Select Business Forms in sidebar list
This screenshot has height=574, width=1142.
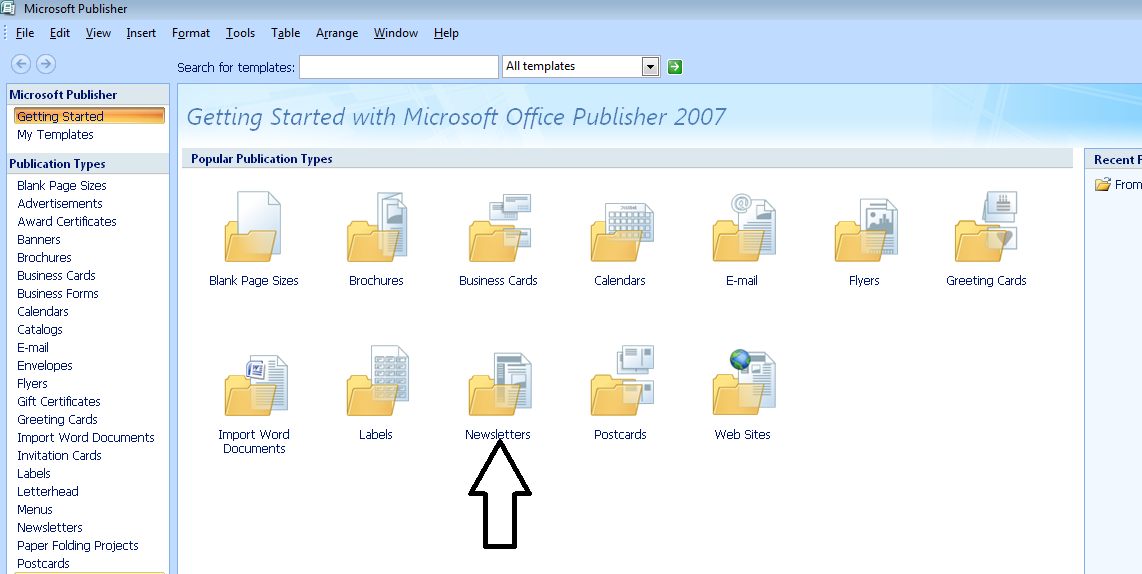58,294
